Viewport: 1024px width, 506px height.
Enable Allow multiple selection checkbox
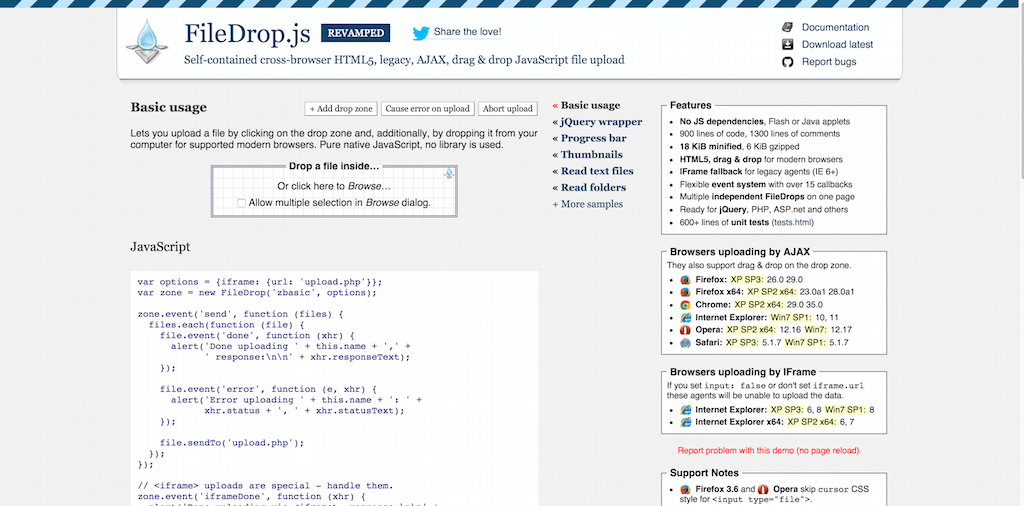tap(242, 203)
